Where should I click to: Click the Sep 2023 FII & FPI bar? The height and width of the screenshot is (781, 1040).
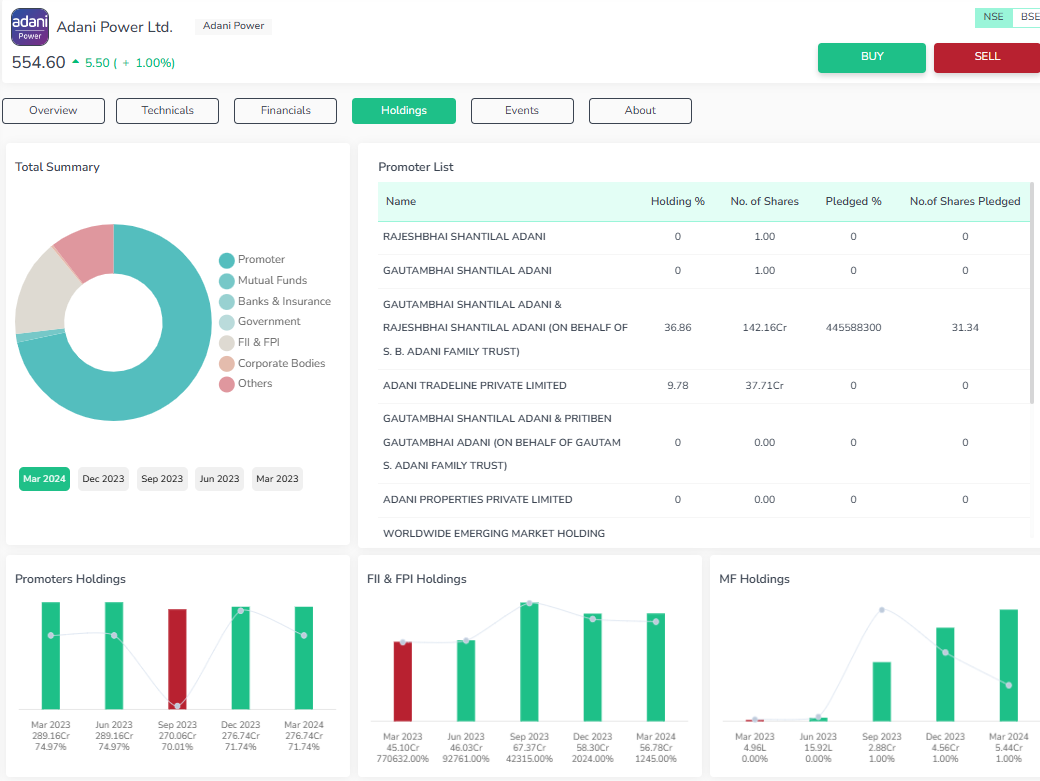coord(529,662)
